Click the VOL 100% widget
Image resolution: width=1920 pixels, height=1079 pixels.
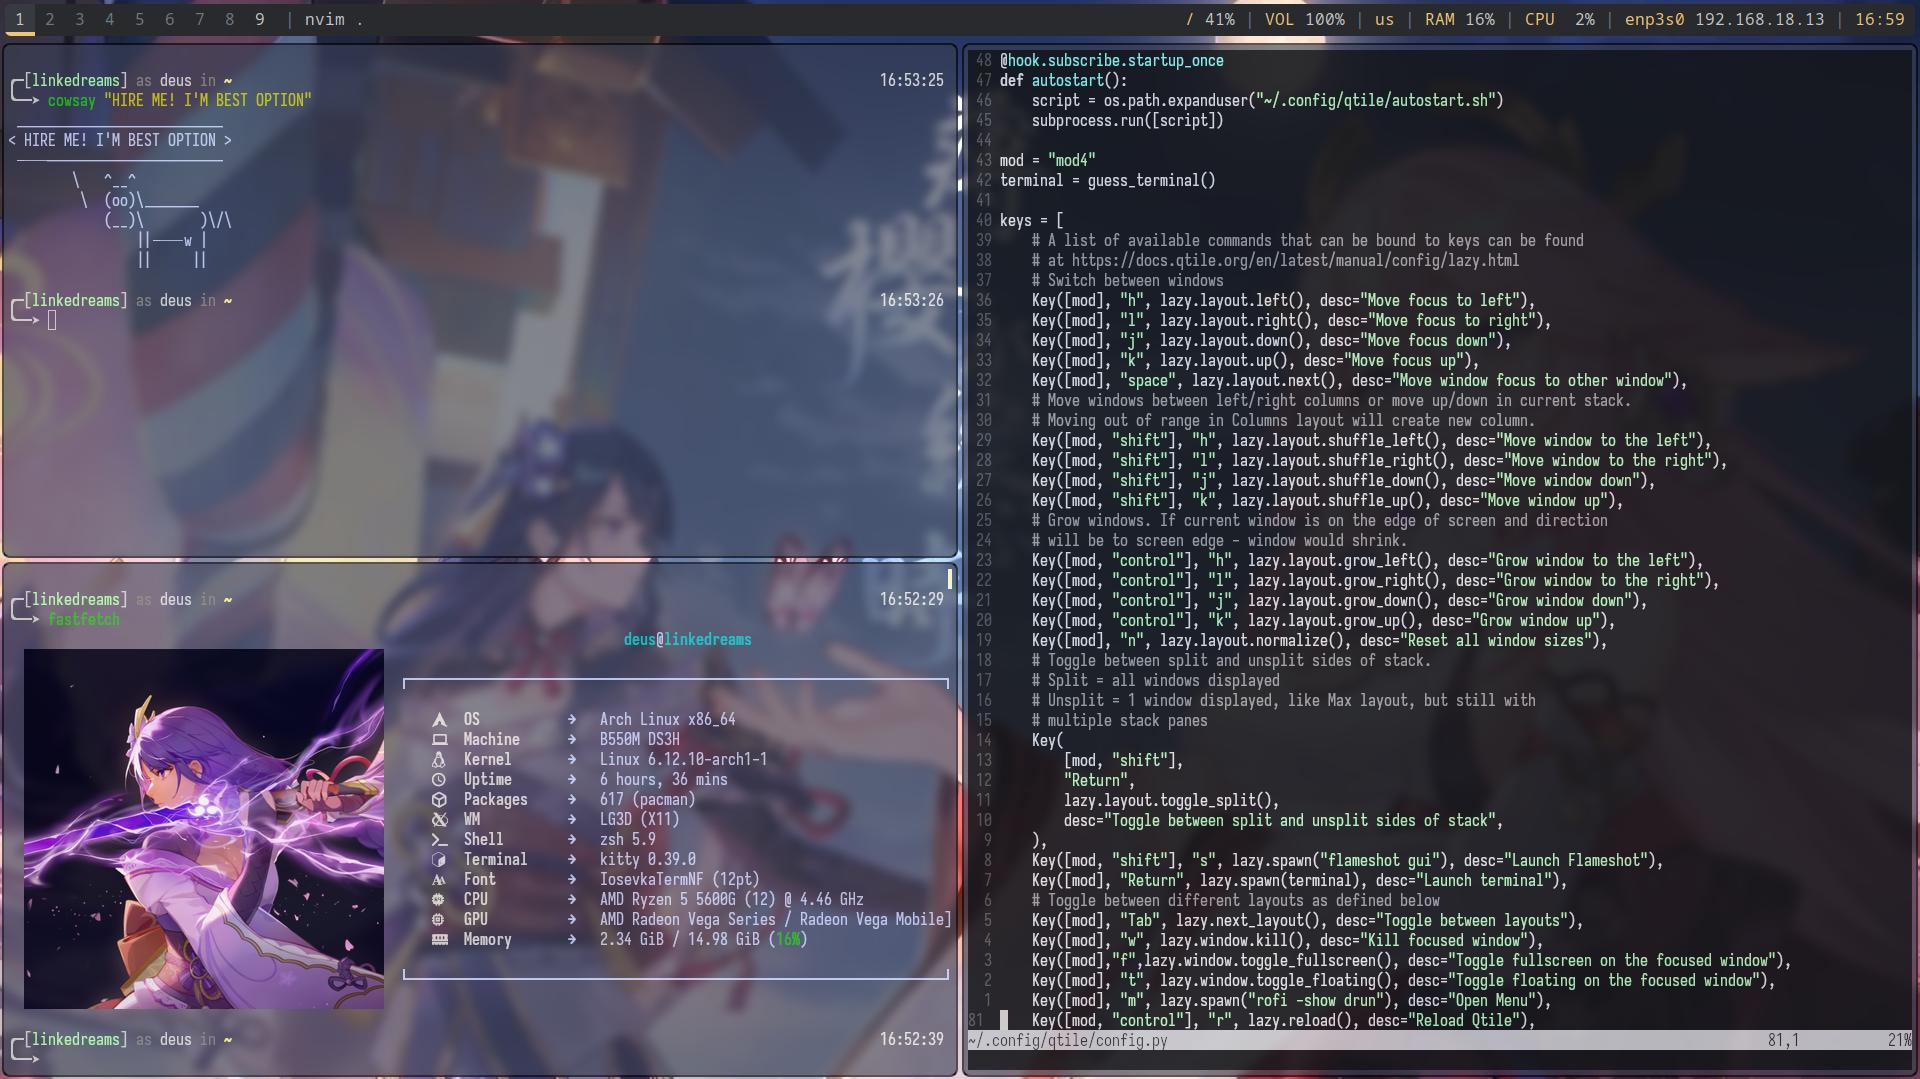pos(1304,19)
